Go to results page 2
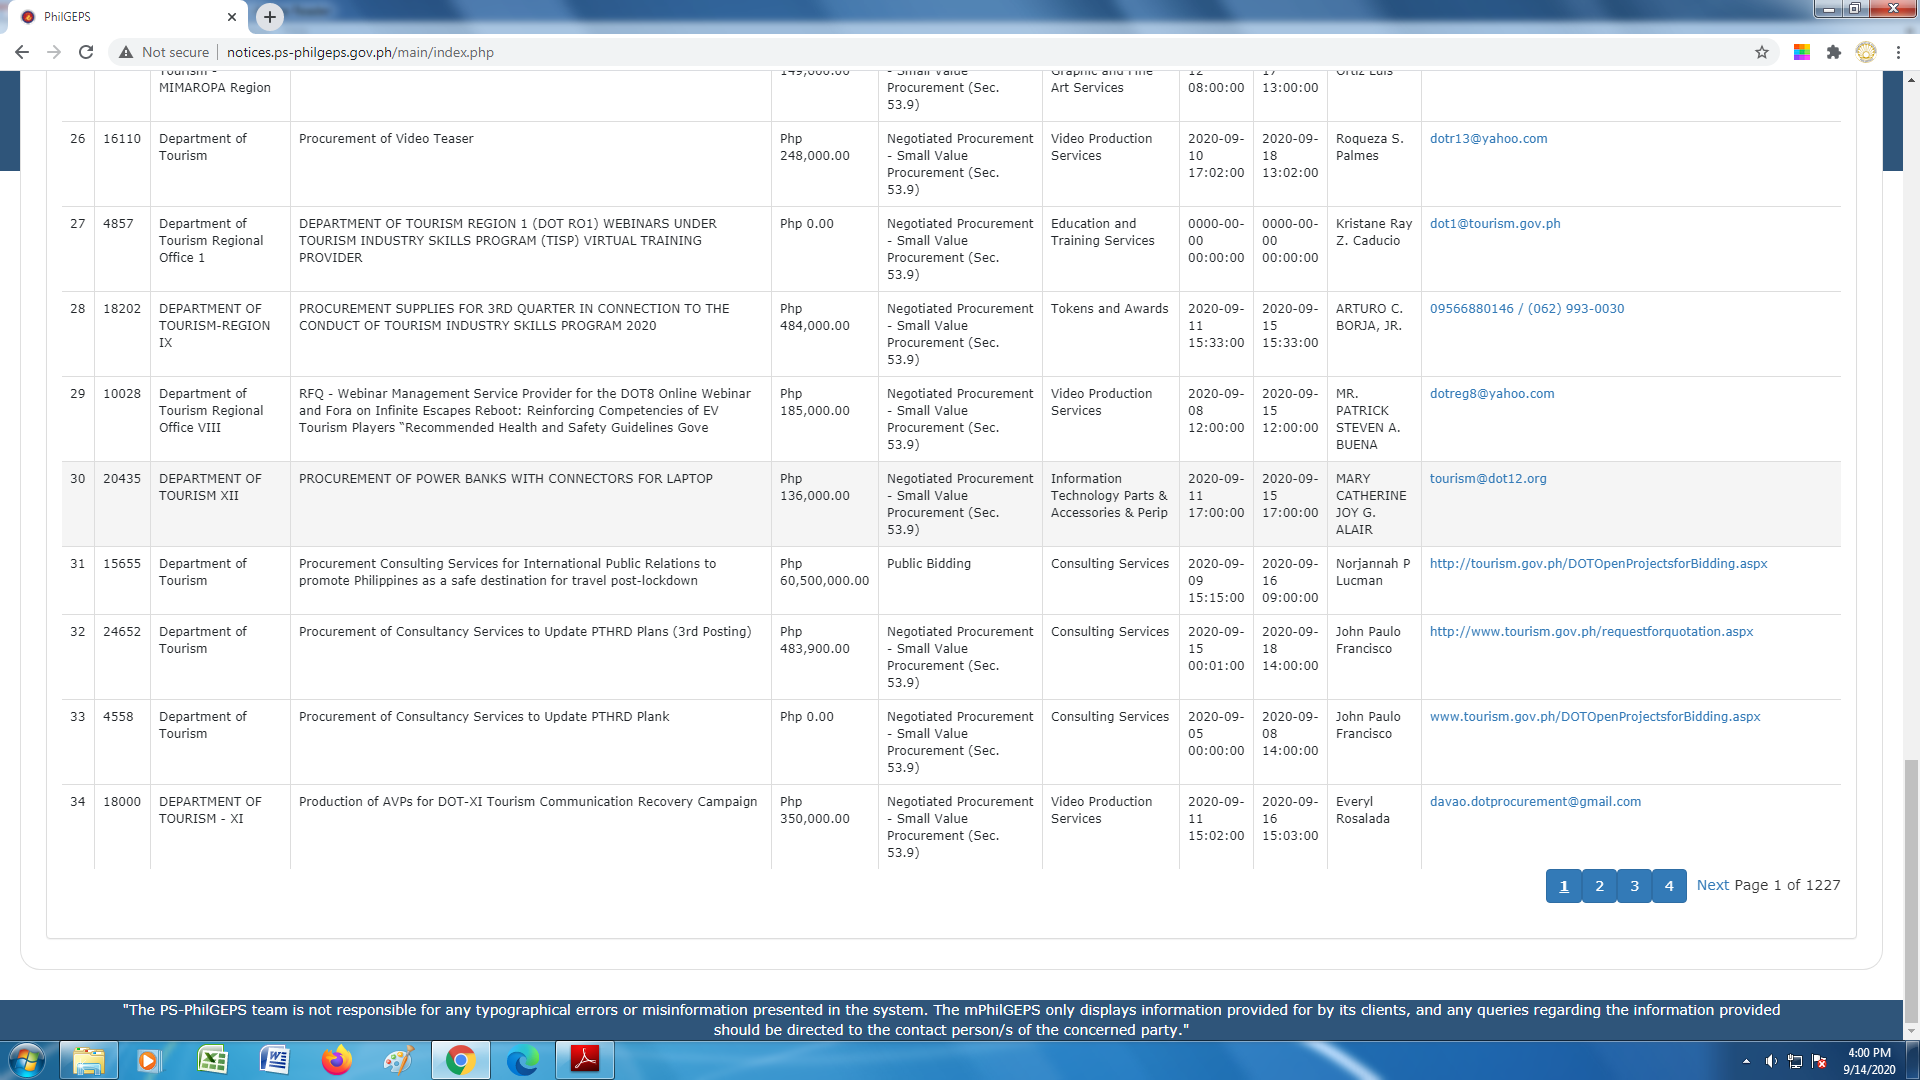This screenshot has width=1920, height=1080. pos(1599,886)
